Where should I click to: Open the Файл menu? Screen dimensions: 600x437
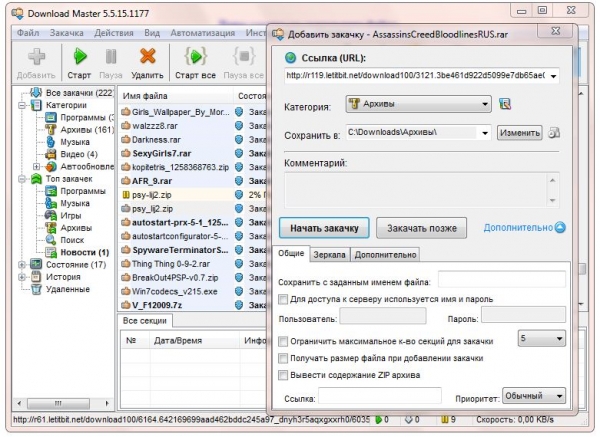tap(28, 33)
